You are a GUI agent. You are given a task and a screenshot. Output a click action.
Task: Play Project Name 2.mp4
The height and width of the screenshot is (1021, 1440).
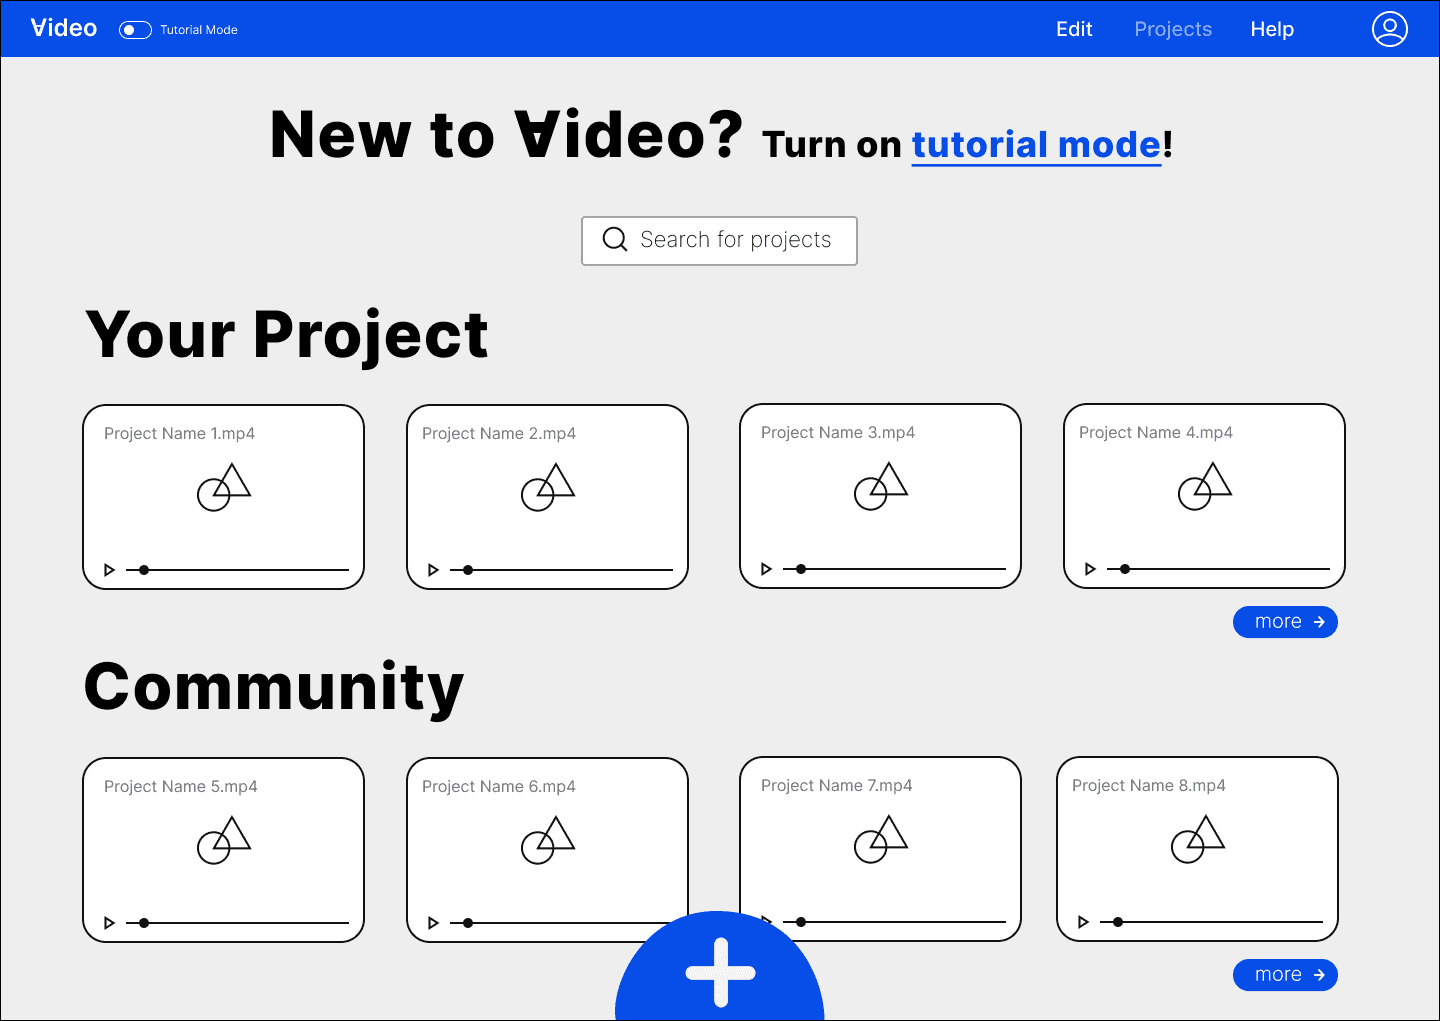click(x=433, y=570)
